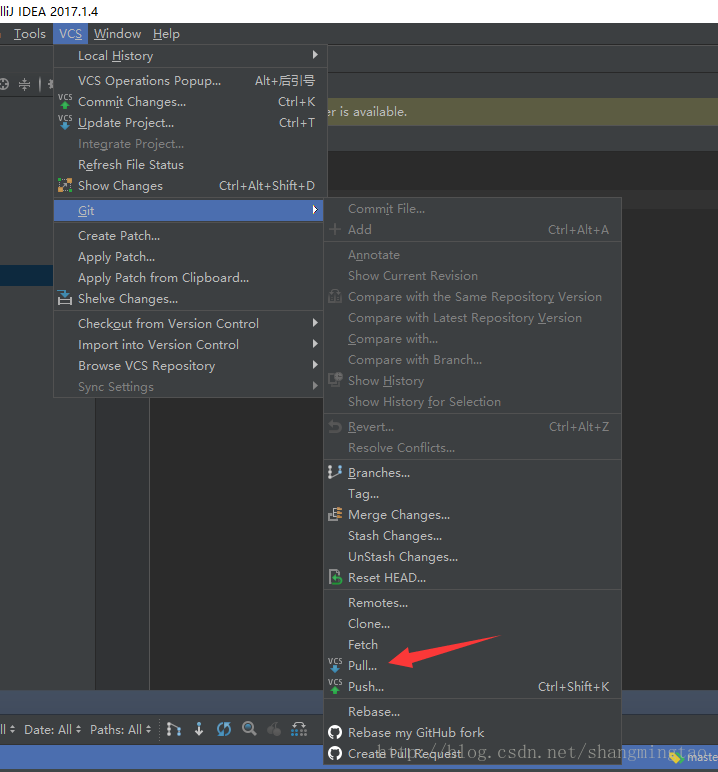The width and height of the screenshot is (718, 772).
Task: Choose Tag... in Git submenu
Action: pyautogui.click(x=472, y=493)
